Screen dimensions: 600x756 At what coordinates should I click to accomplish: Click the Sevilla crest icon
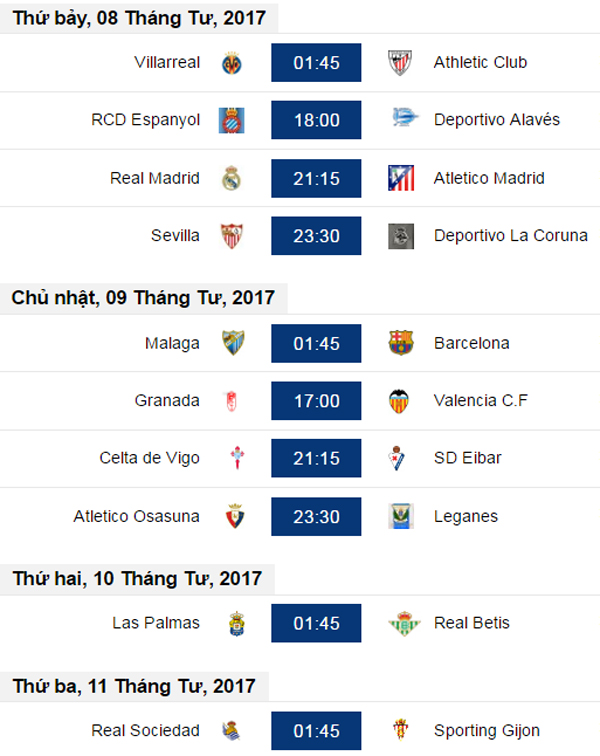[x=232, y=236]
